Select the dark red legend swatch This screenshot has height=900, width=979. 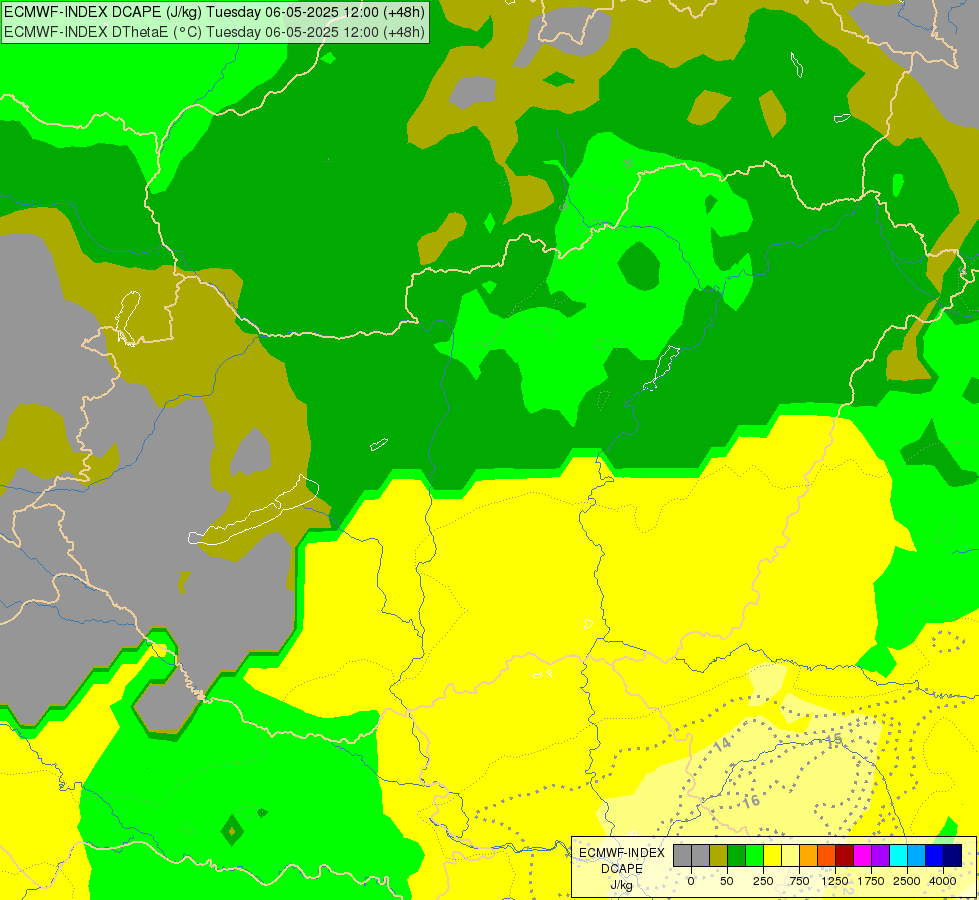click(x=845, y=856)
